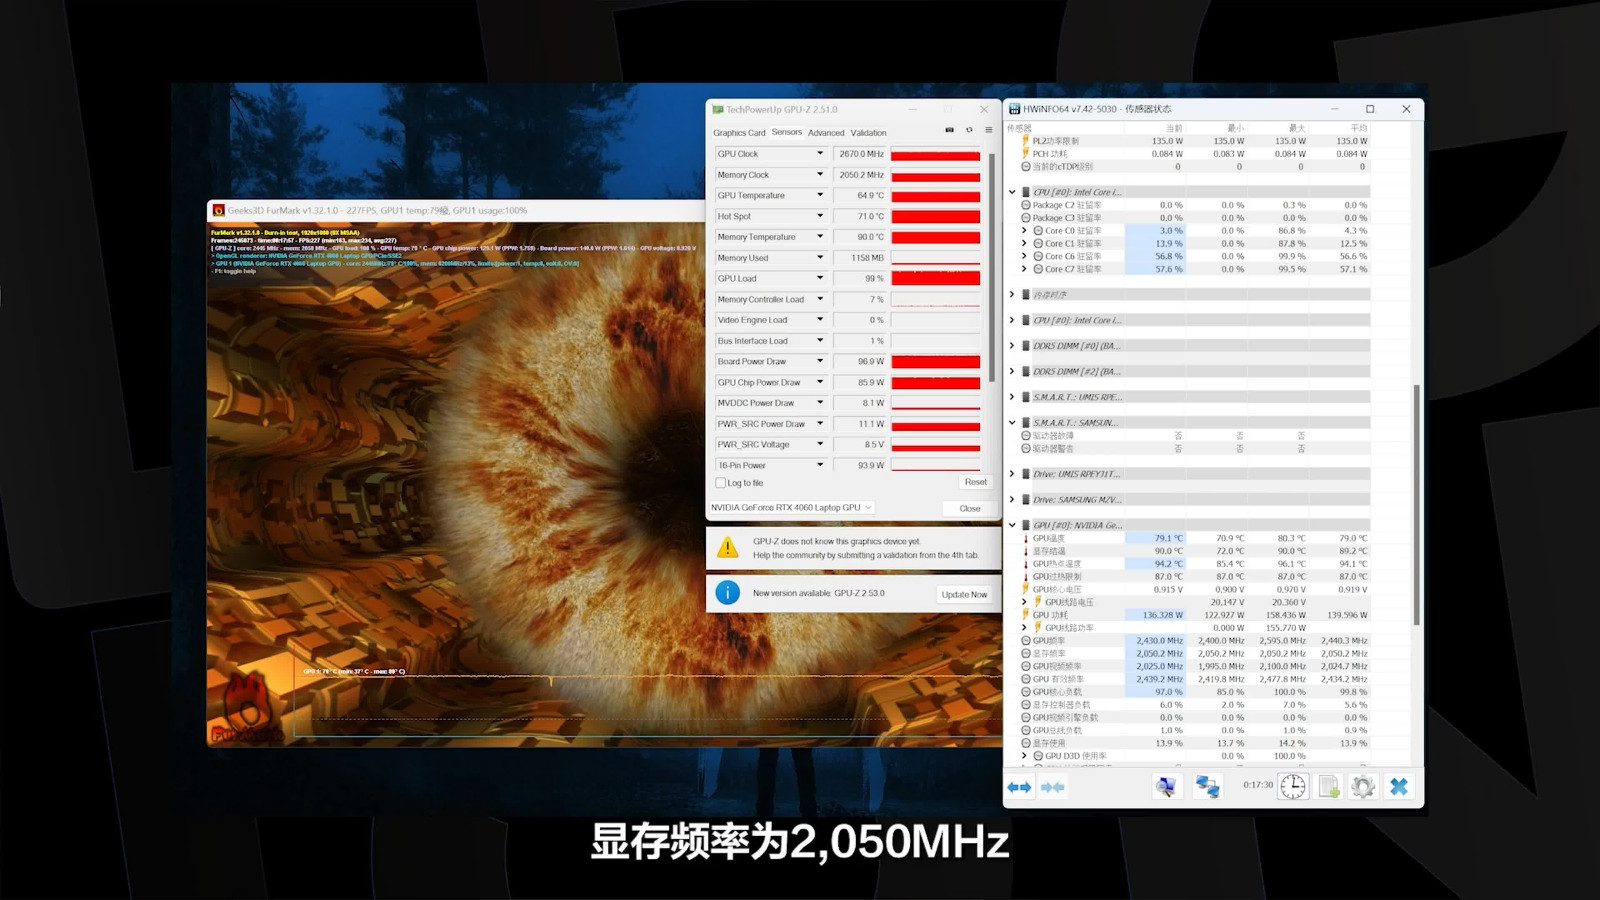The width and height of the screenshot is (1600, 900).
Task: Click the GPU热点温度 thermometer icon
Action: point(1026,564)
